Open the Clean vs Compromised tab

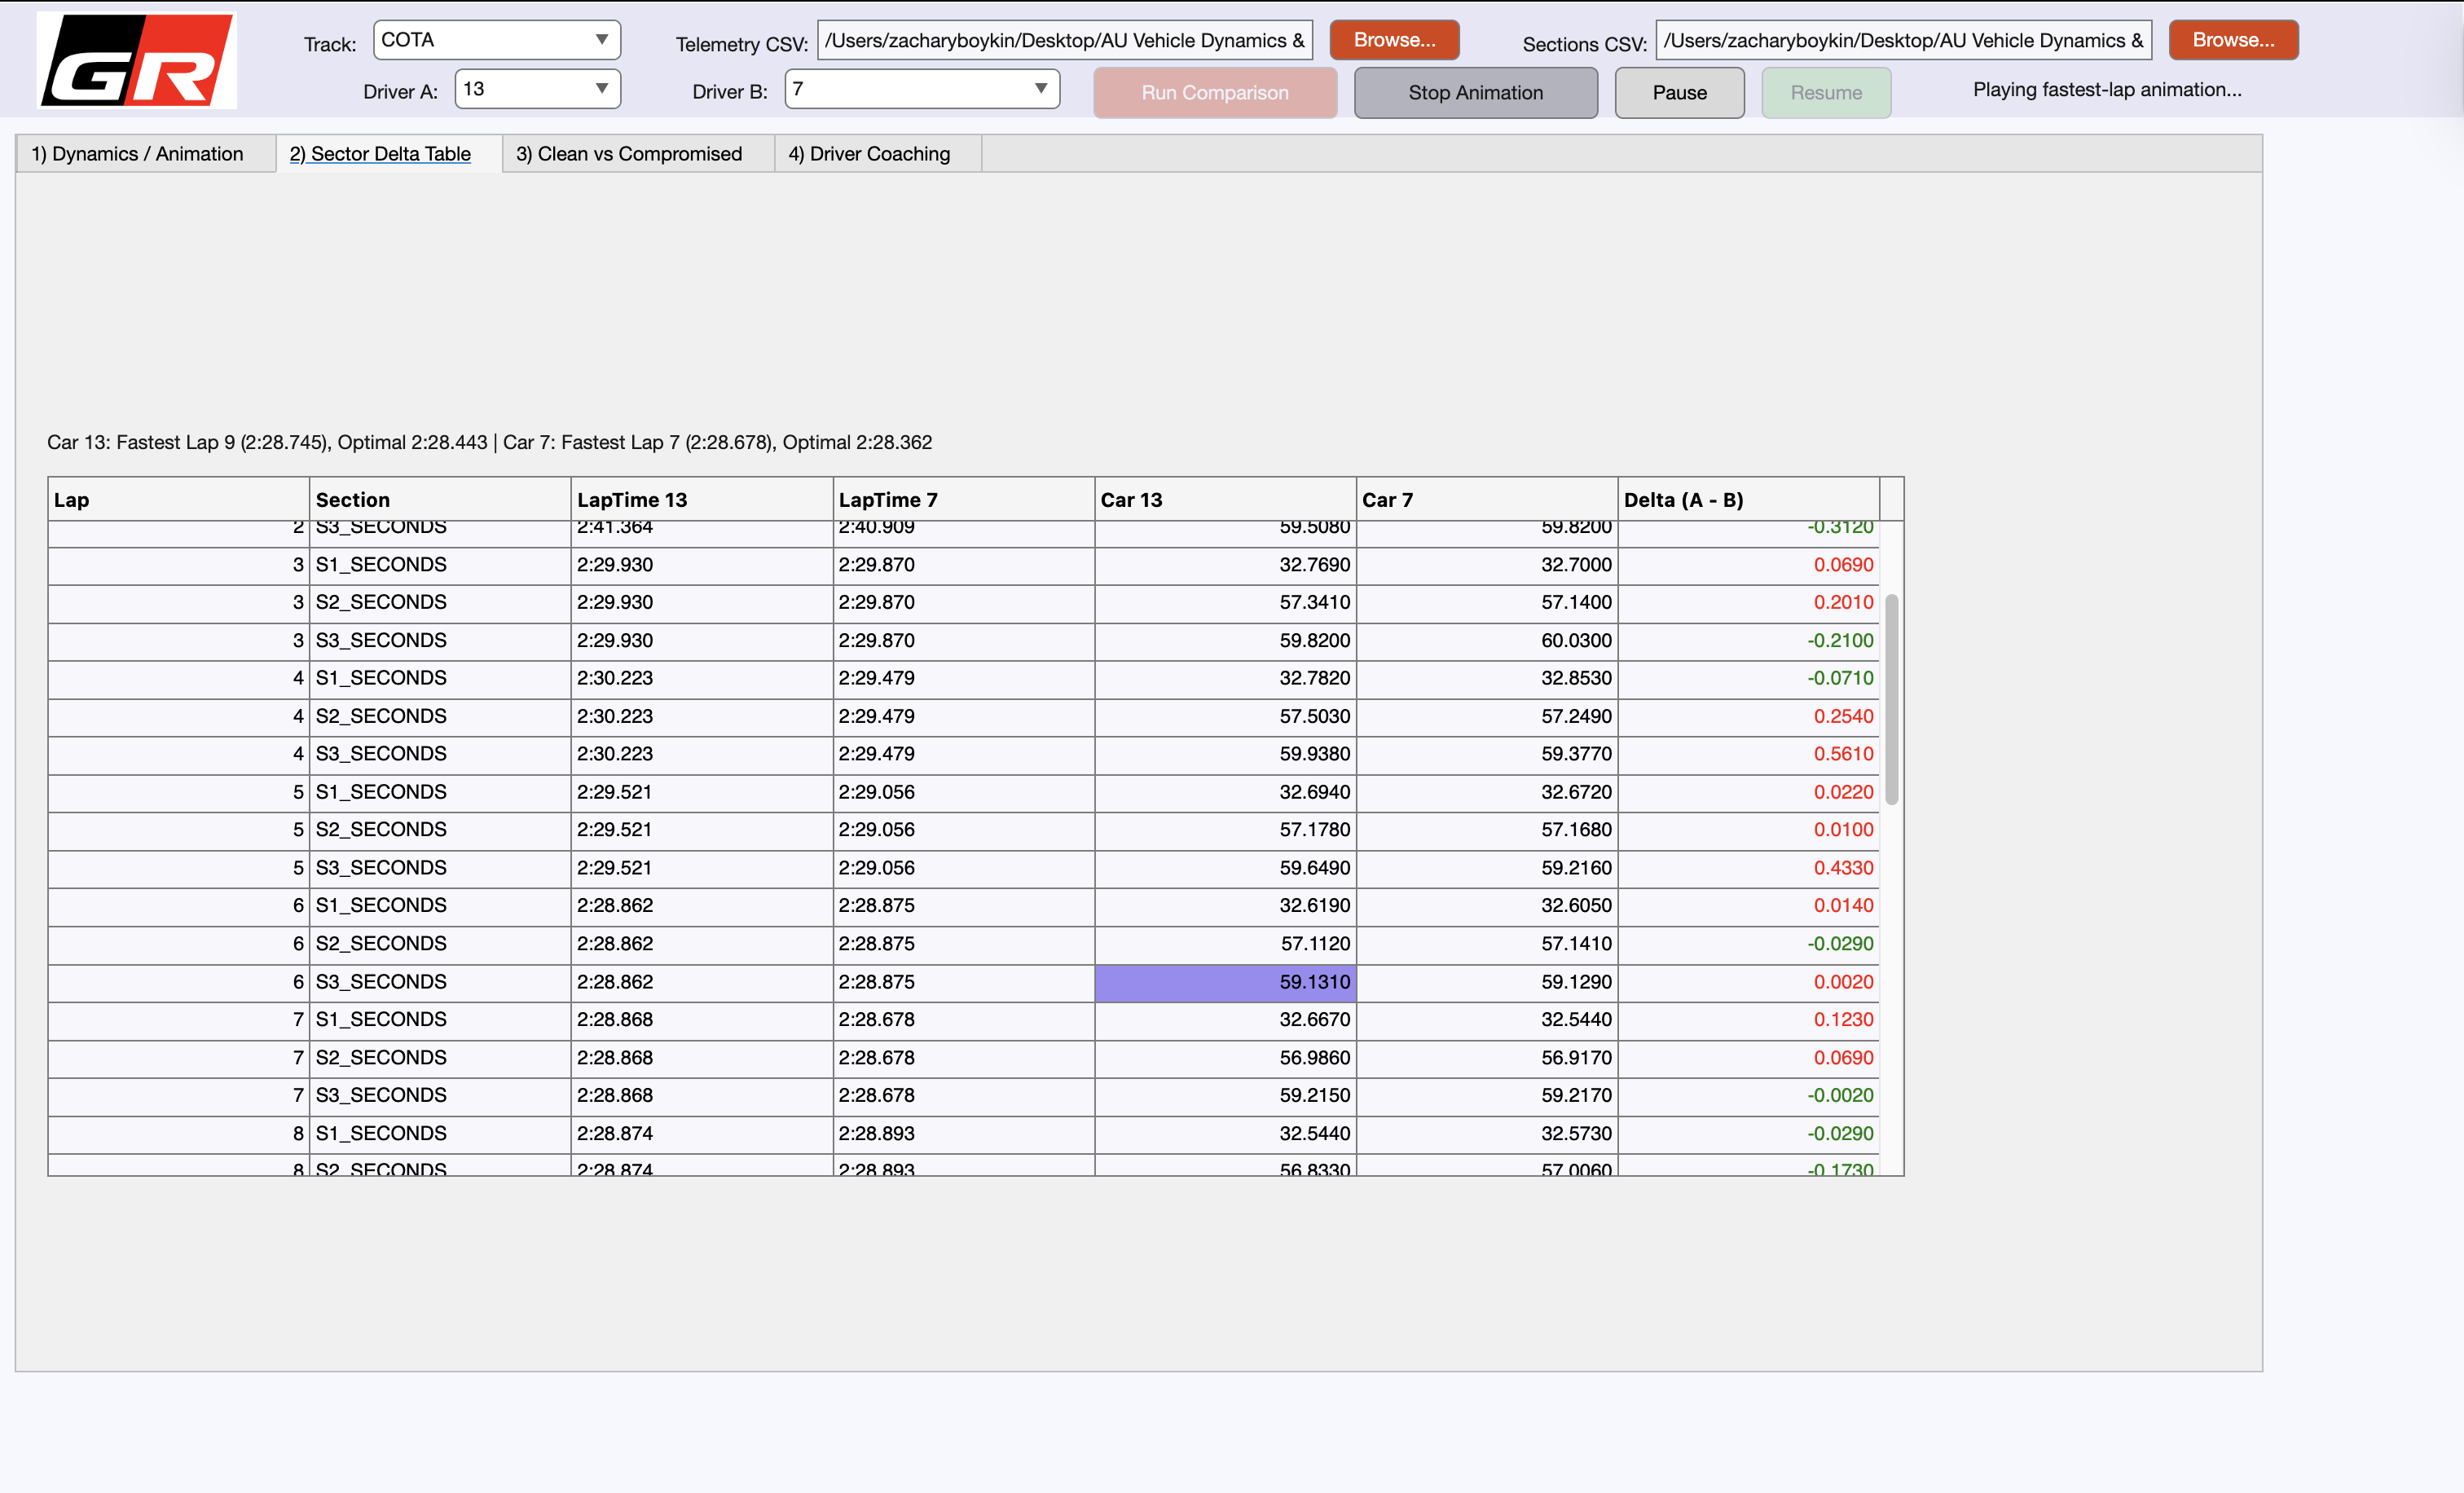[629, 154]
